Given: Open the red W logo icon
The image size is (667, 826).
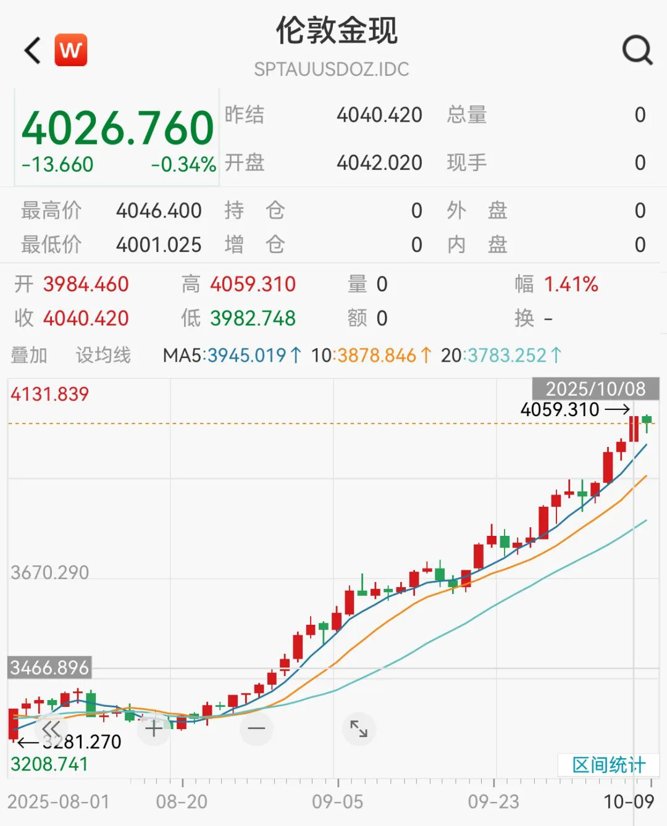Looking at the screenshot, I should pos(71,49).
